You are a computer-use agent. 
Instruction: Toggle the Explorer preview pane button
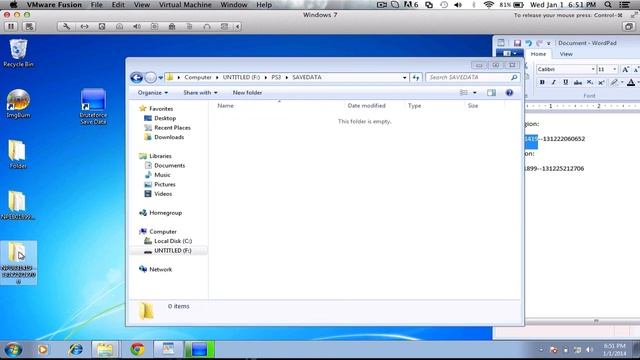point(491,93)
